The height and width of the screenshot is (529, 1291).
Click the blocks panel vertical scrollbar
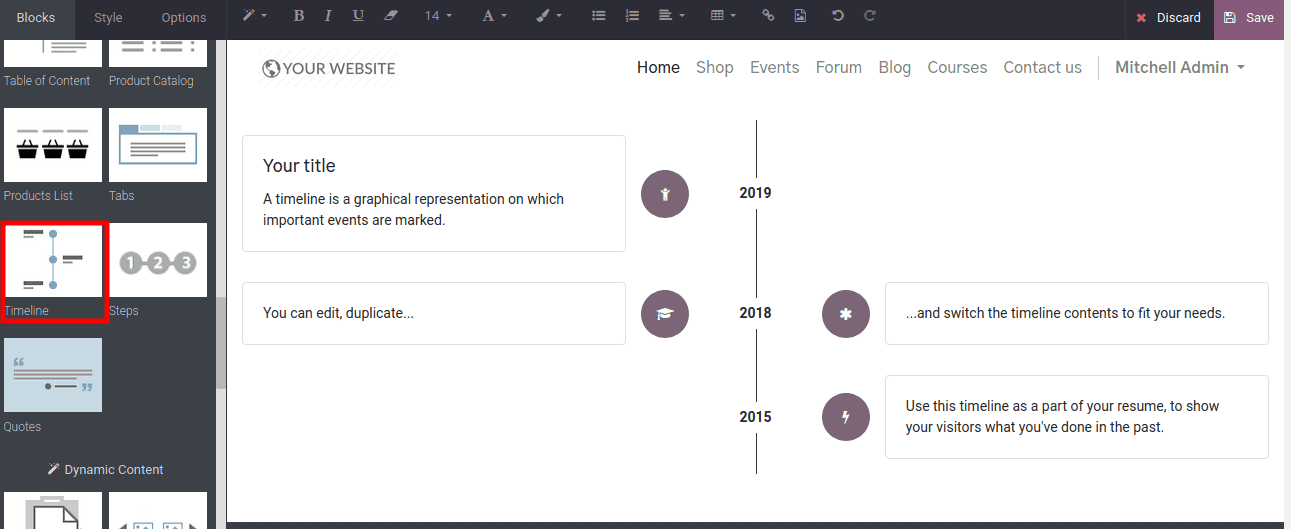point(221,341)
